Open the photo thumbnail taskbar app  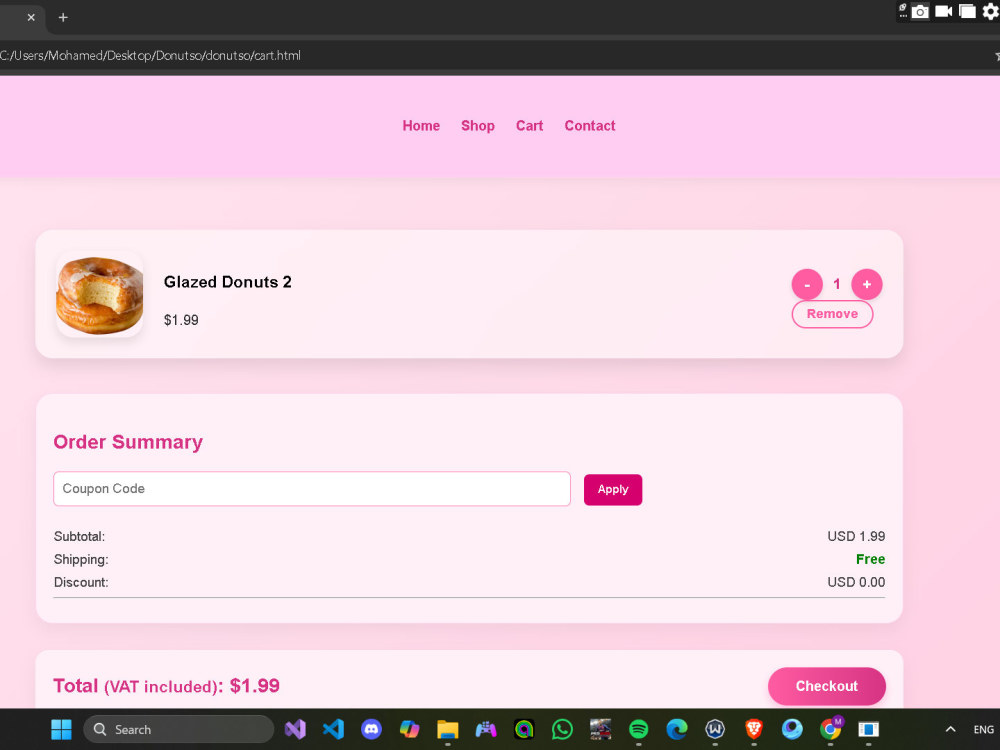coord(601,729)
